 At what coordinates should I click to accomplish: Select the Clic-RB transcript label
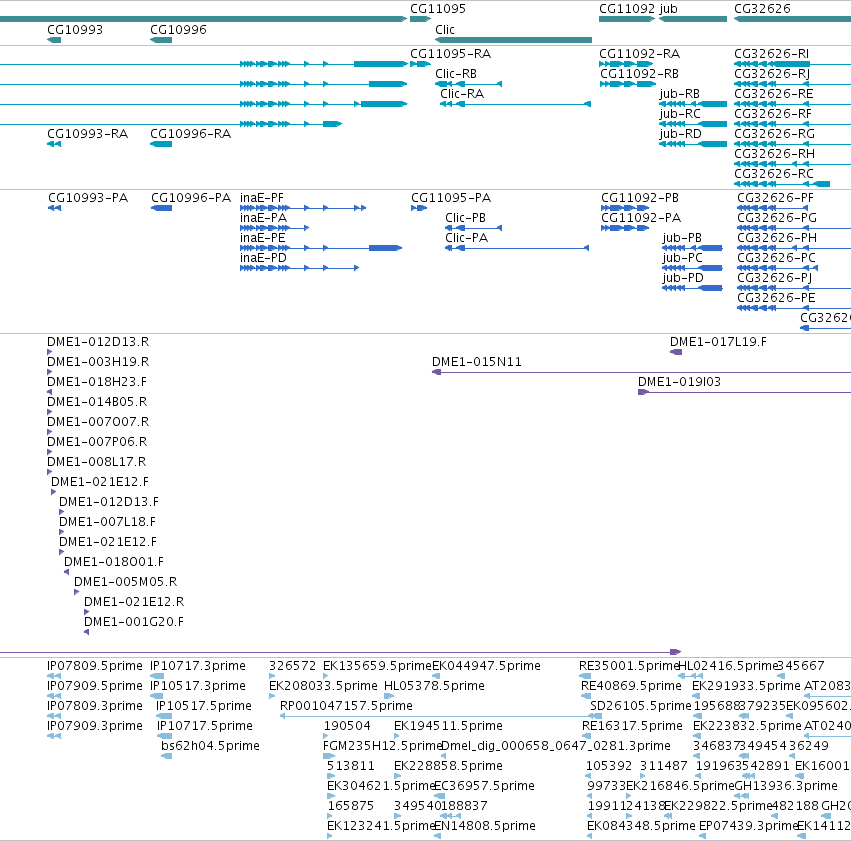pos(456,74)
